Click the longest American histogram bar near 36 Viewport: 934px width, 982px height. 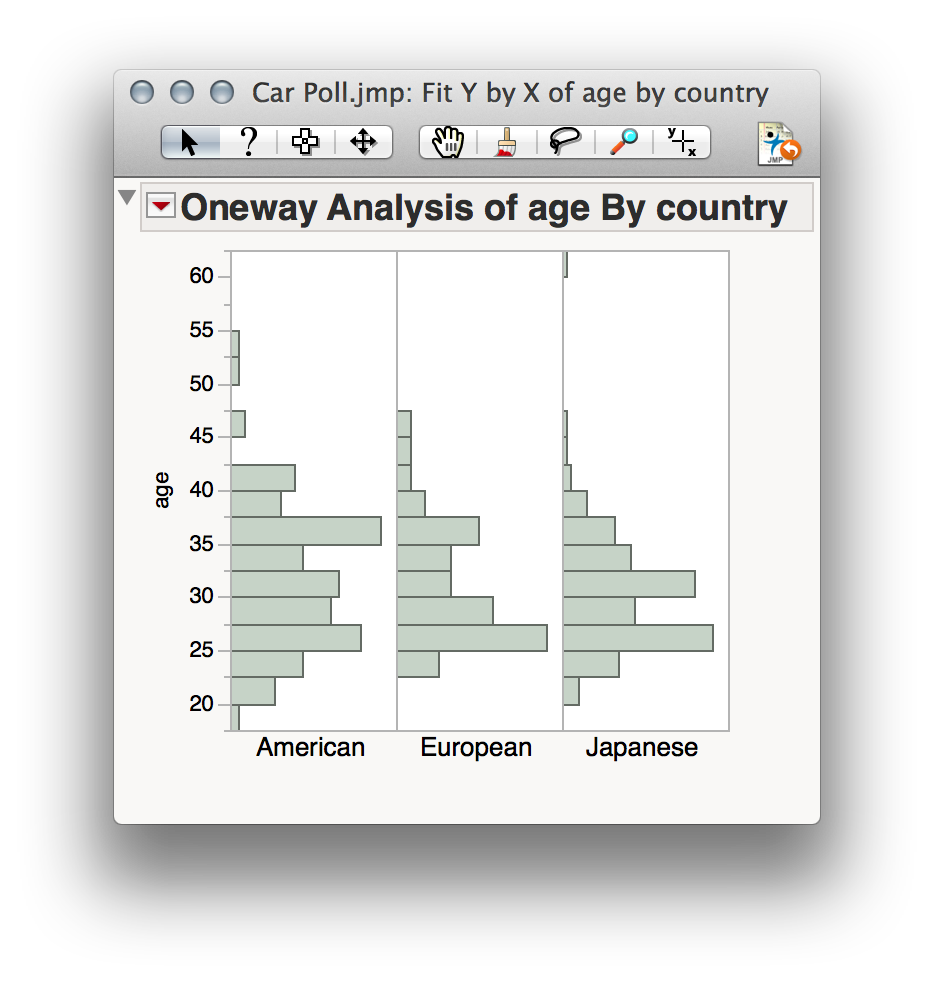[306, 531]
